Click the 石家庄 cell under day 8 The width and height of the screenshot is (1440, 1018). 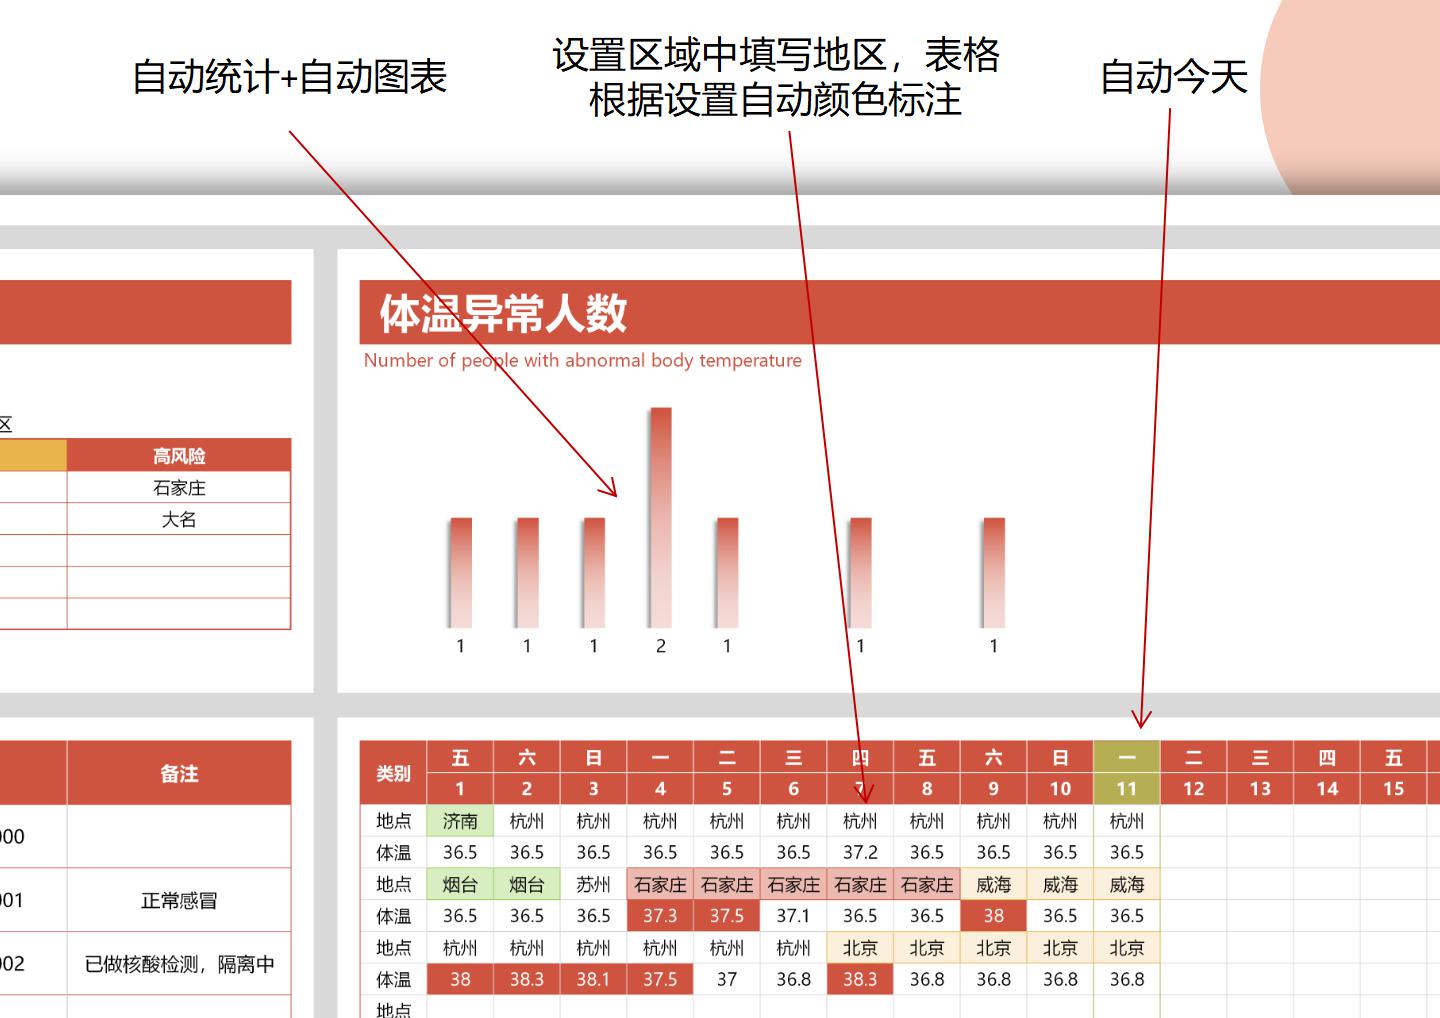click(x=927, y=884)
